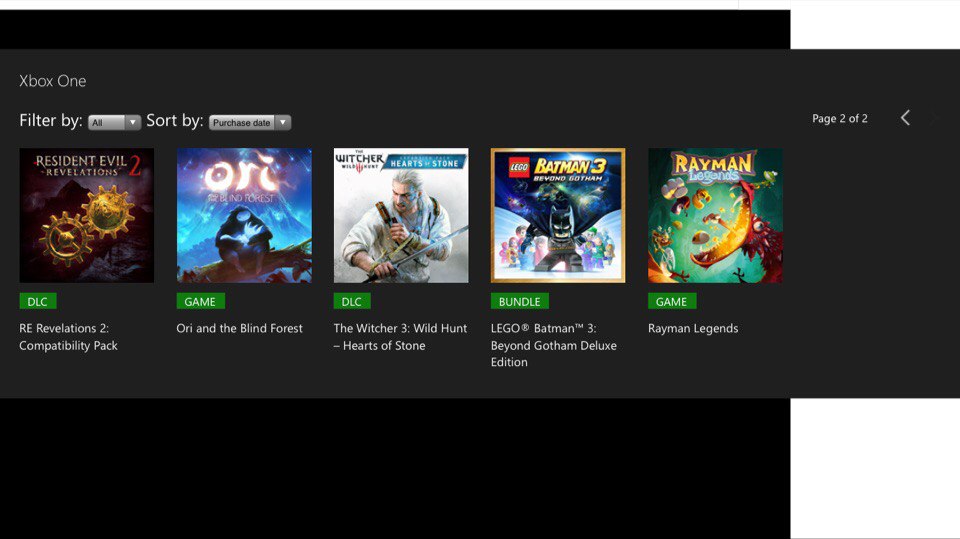
Task: Select the Rayman Legends cover art
Action: [x=715, y=215]
